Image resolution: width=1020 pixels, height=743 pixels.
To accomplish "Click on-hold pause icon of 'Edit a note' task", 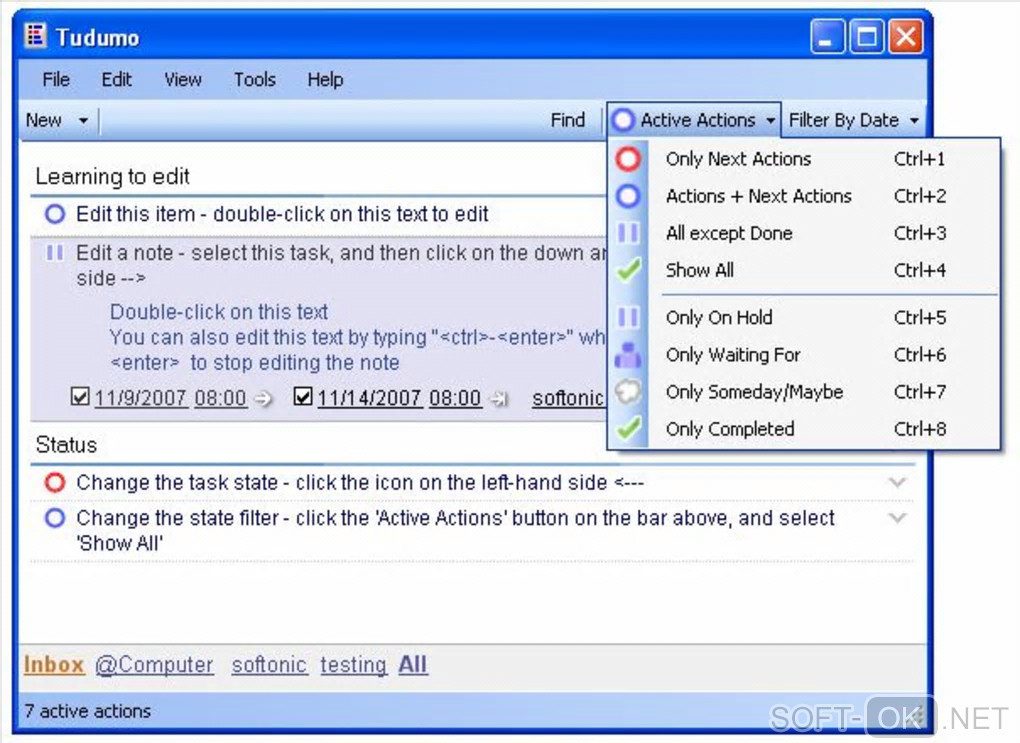I will 55,252.
